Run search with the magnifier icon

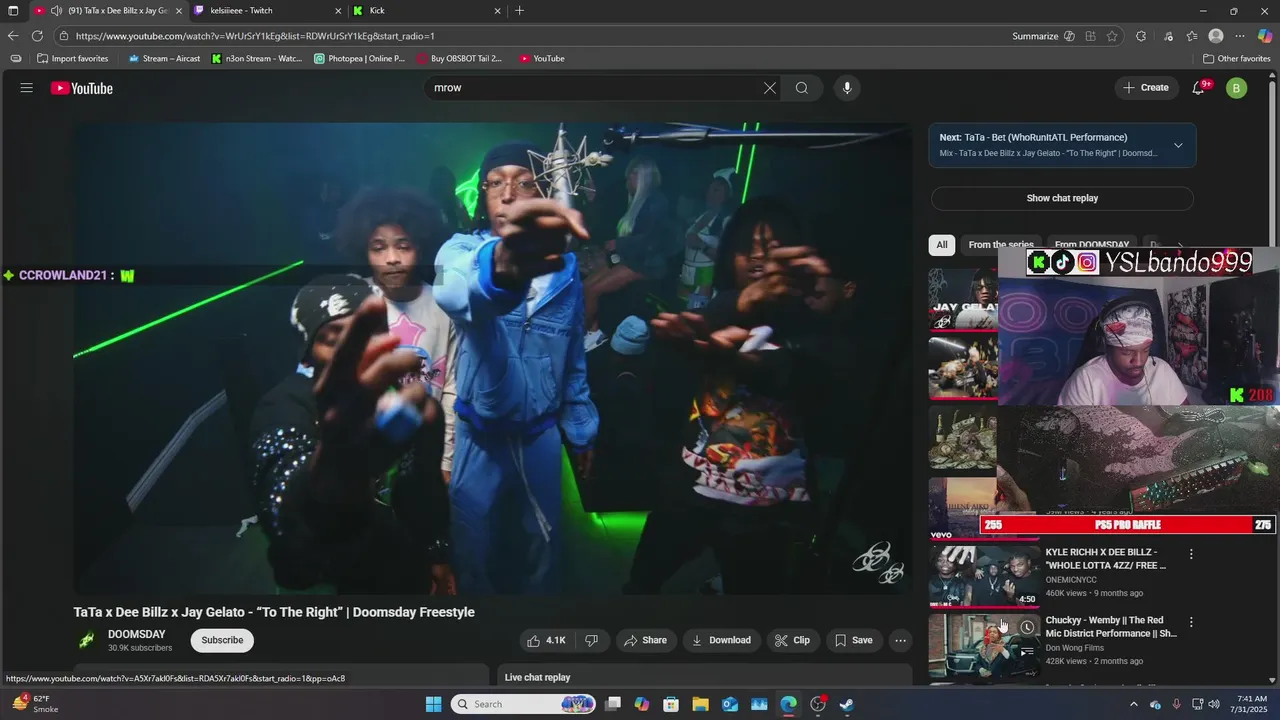coord(802,88)
